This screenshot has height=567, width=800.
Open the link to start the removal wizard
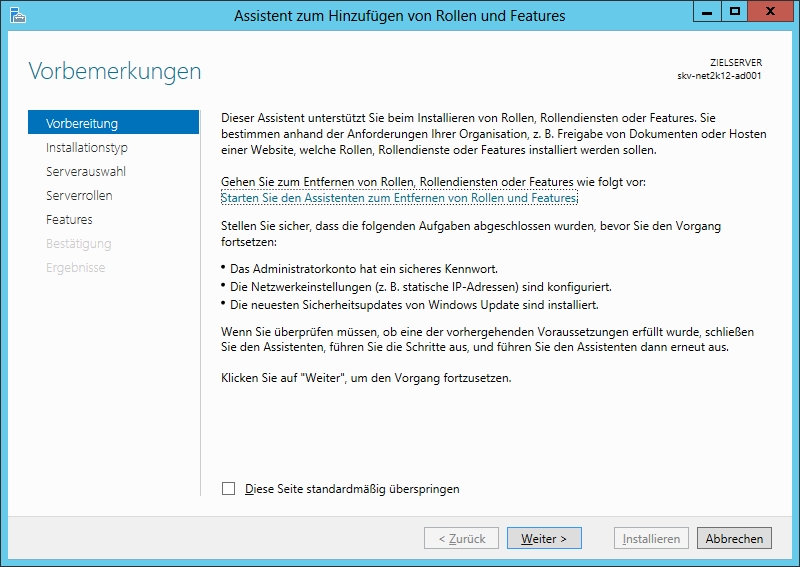click(398, 198)
